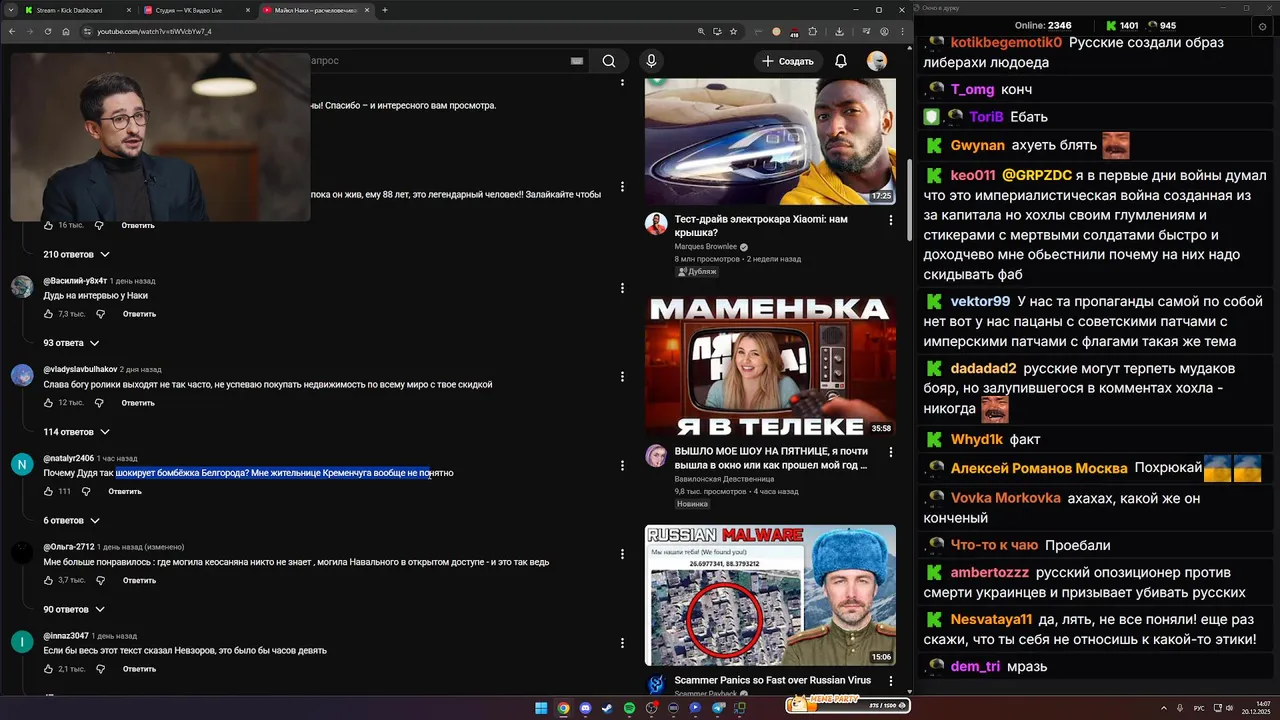Expand 114 replies under @vladyslavbulhakov comment
The image size is (1280, 720).
76,432
